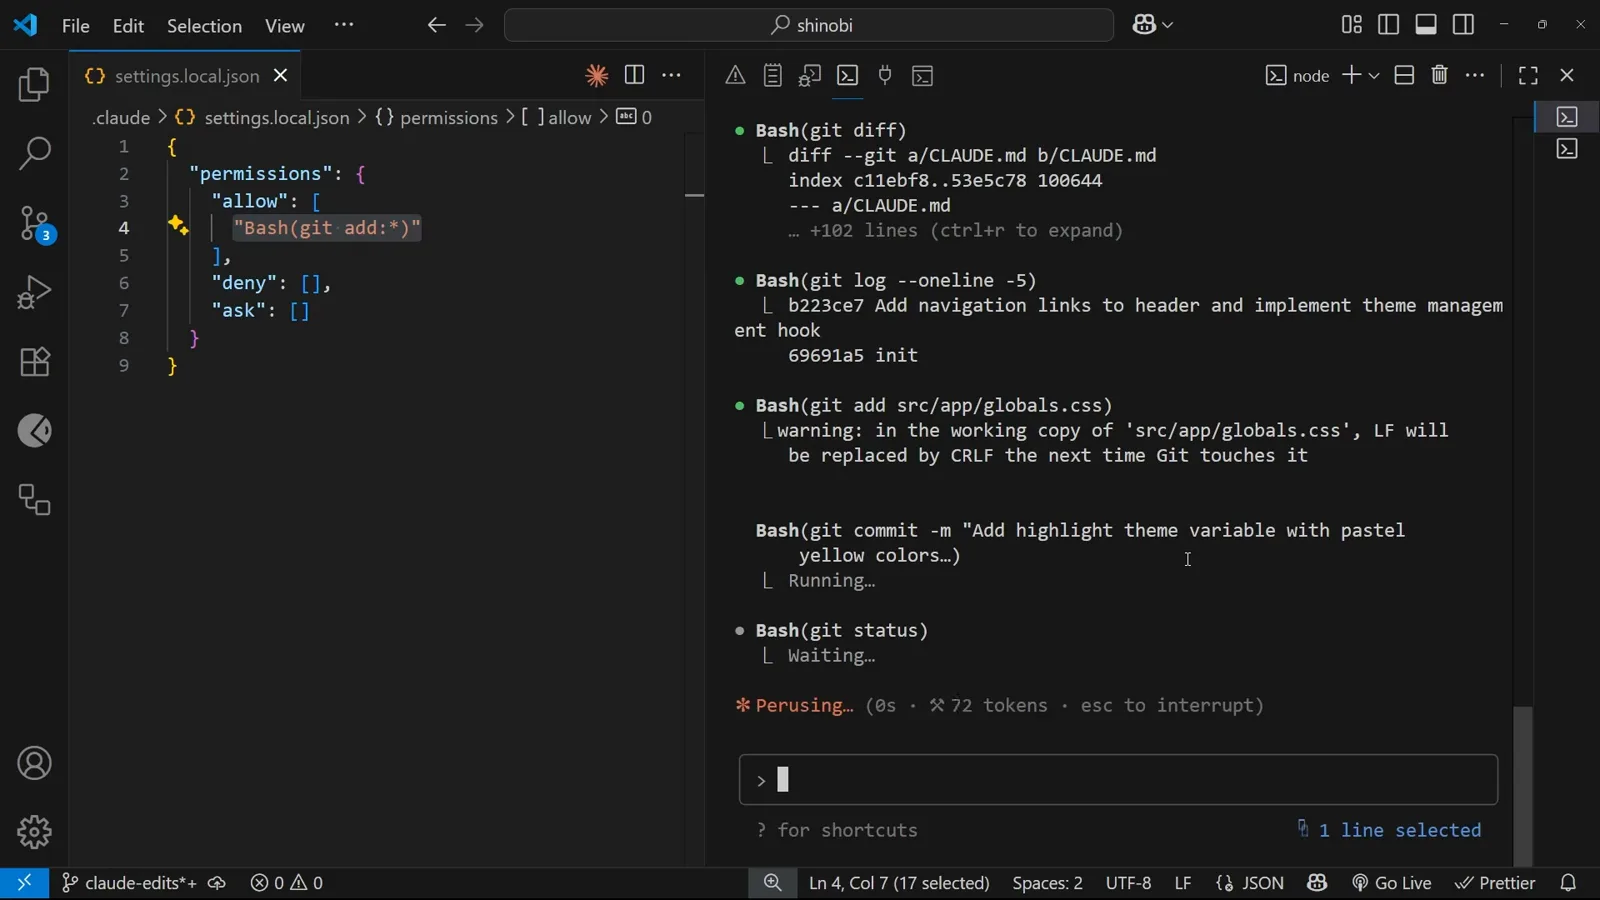Viewport: 1600px width, 900px height.
Task: Change encoding via UTF-8
Action: (x=1128, y=883)
